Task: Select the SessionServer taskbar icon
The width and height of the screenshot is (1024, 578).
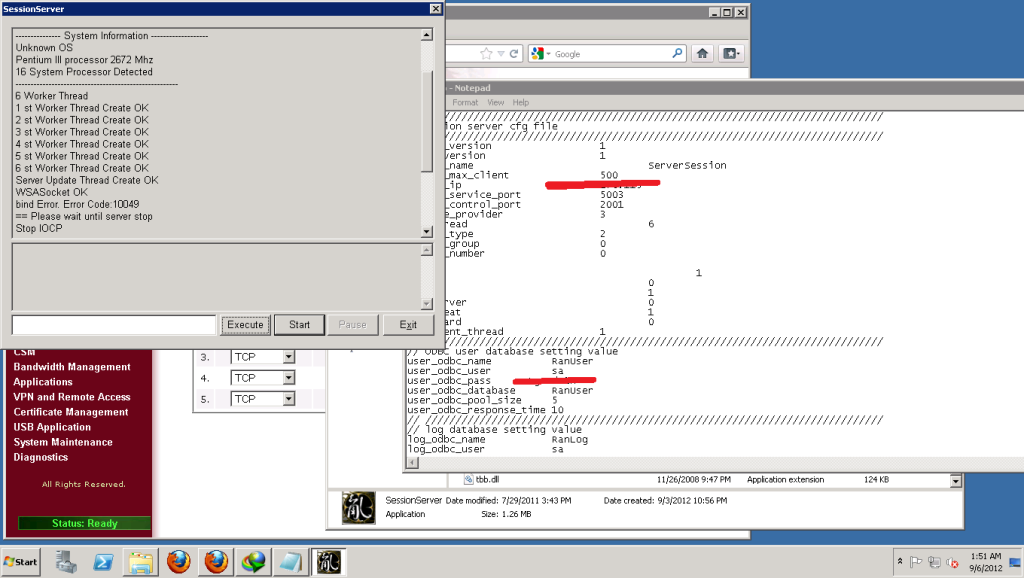Action: (328, 562)
